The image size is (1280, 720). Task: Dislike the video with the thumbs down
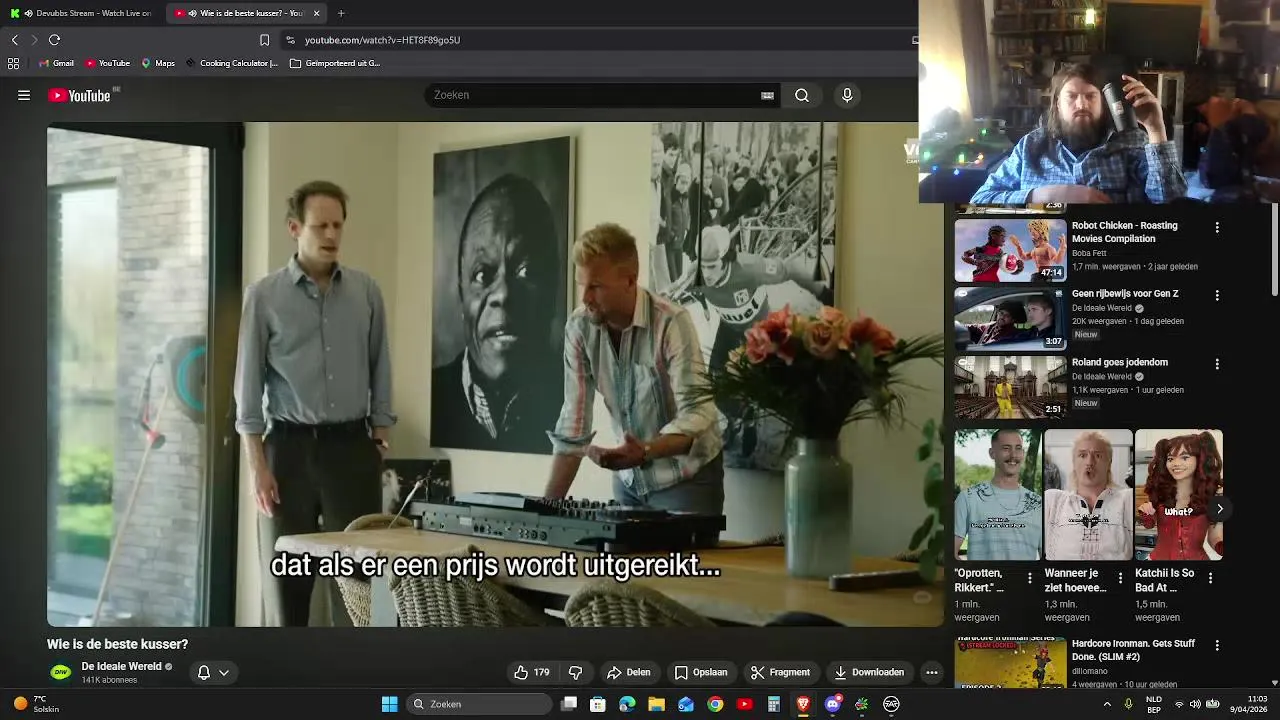[x=575, y=672]
